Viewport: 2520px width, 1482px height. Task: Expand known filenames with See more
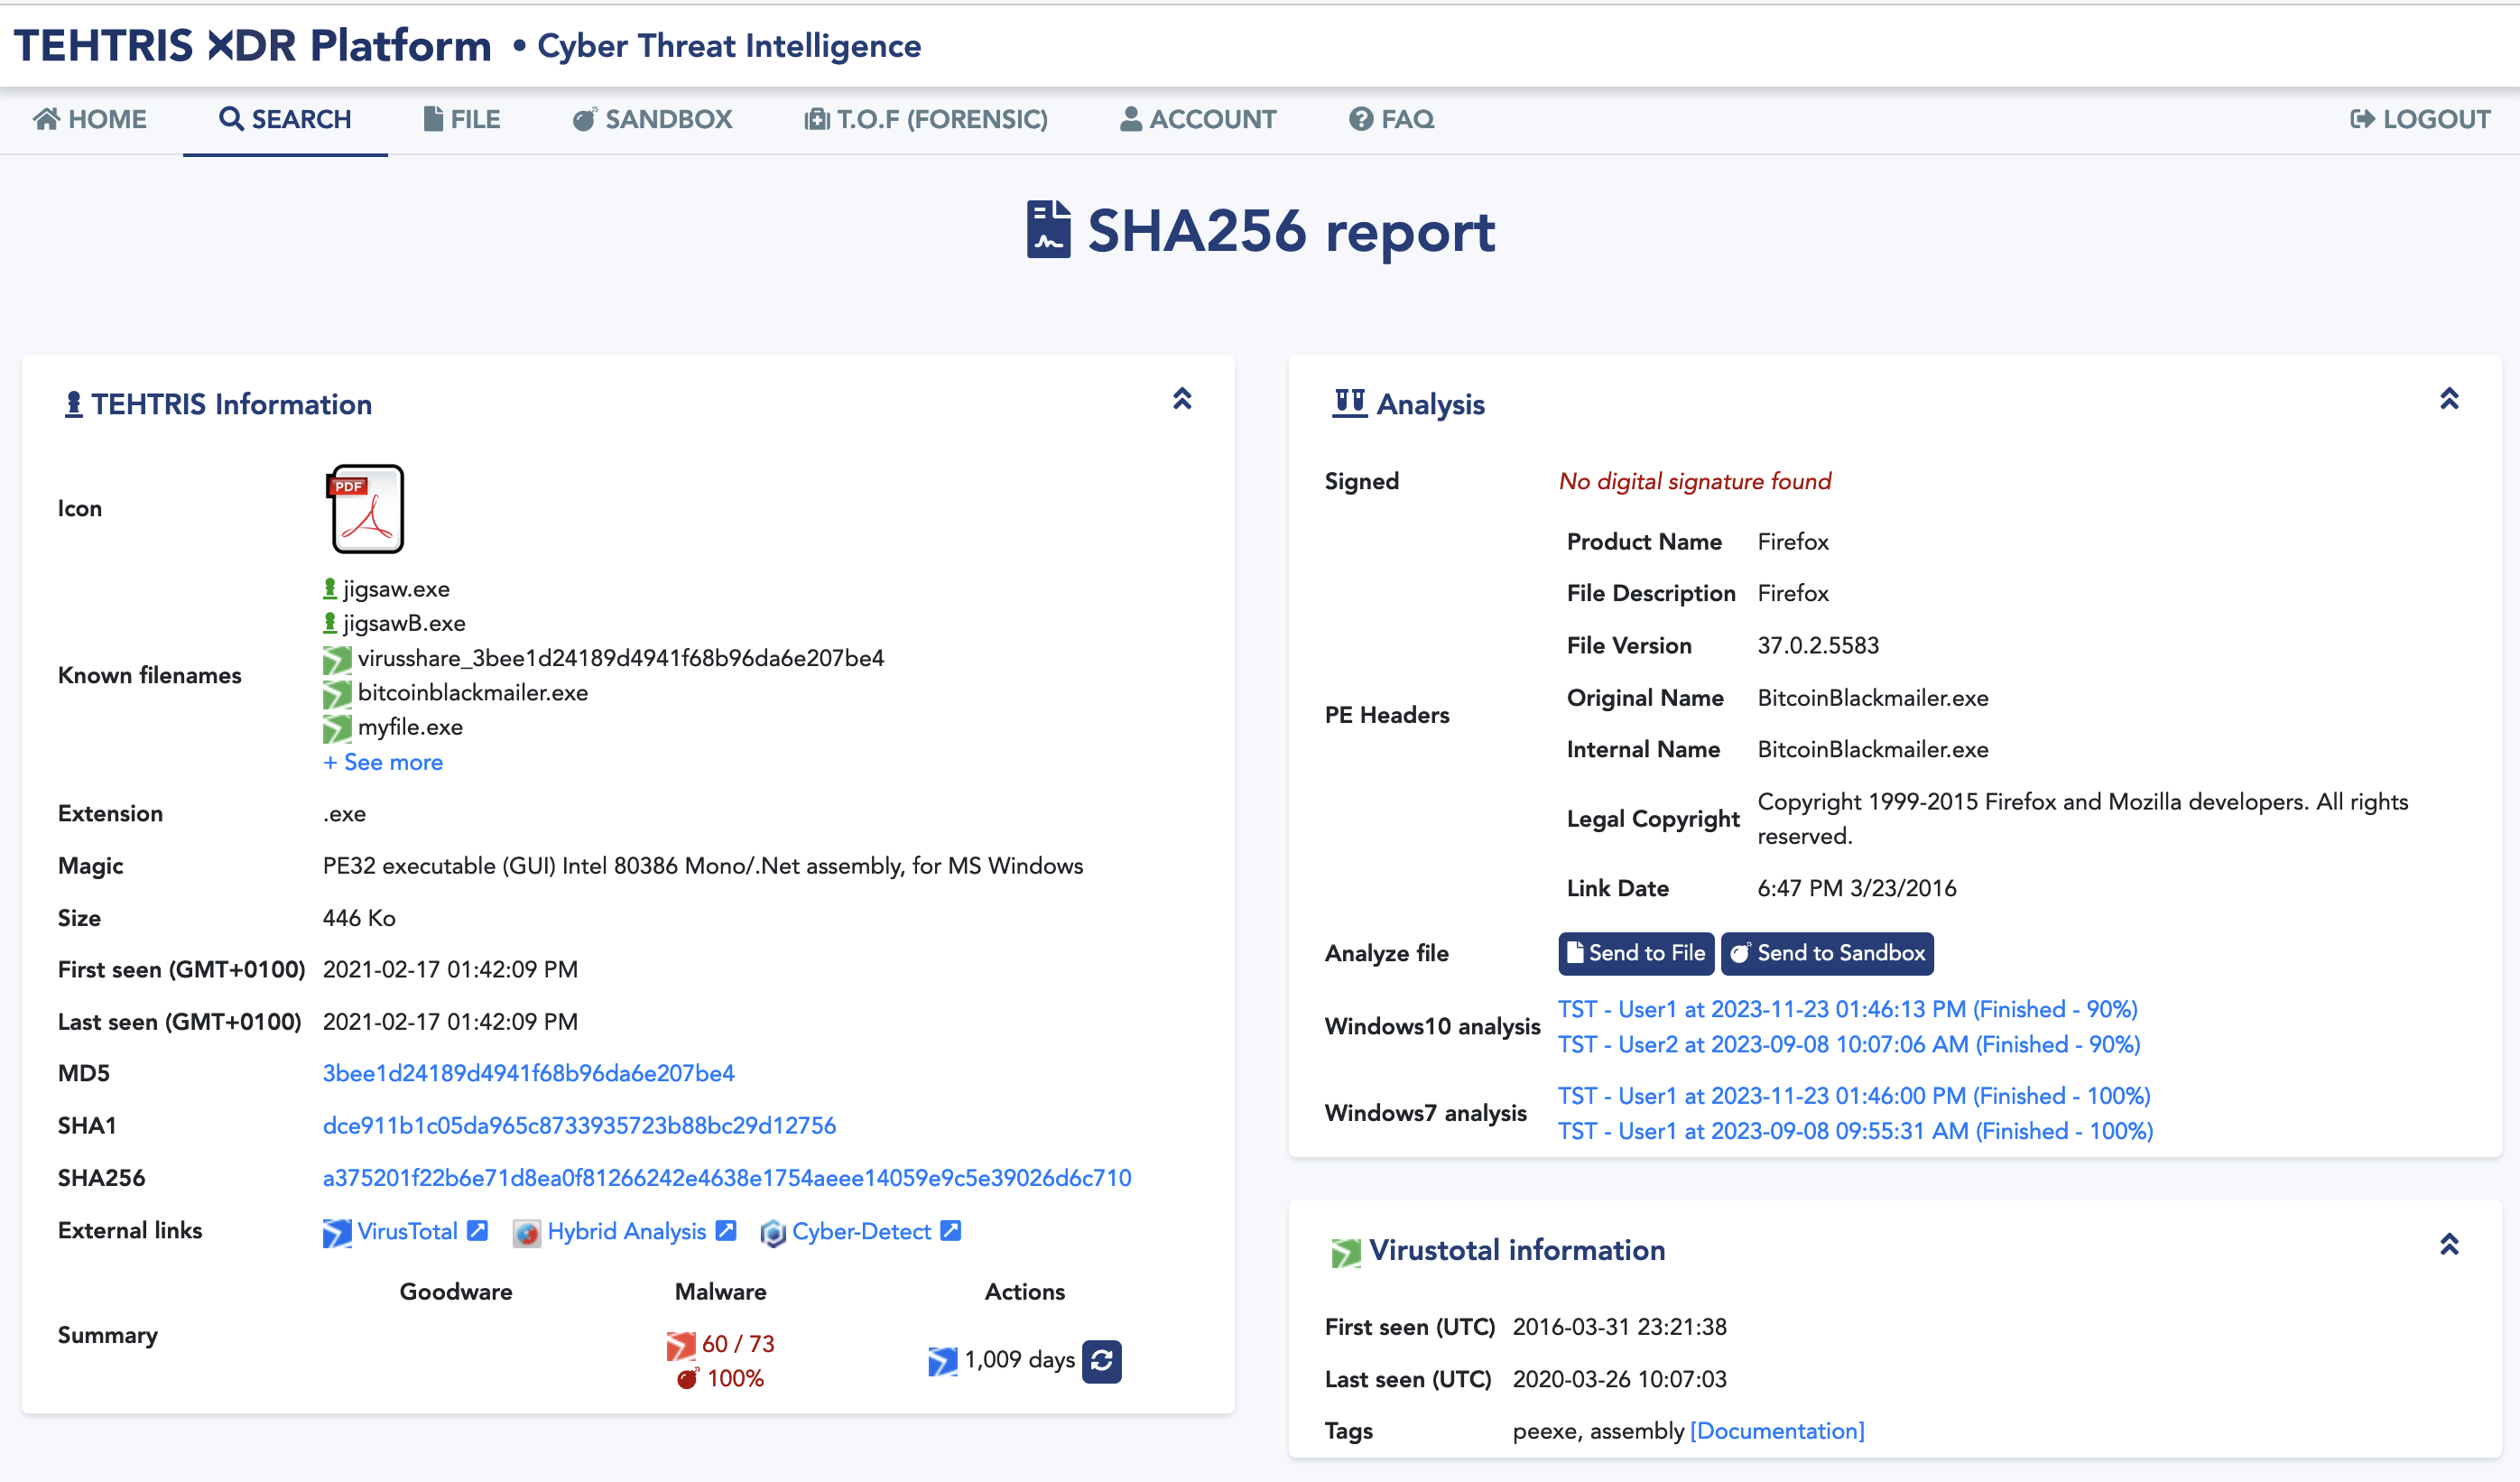(383, 762)
